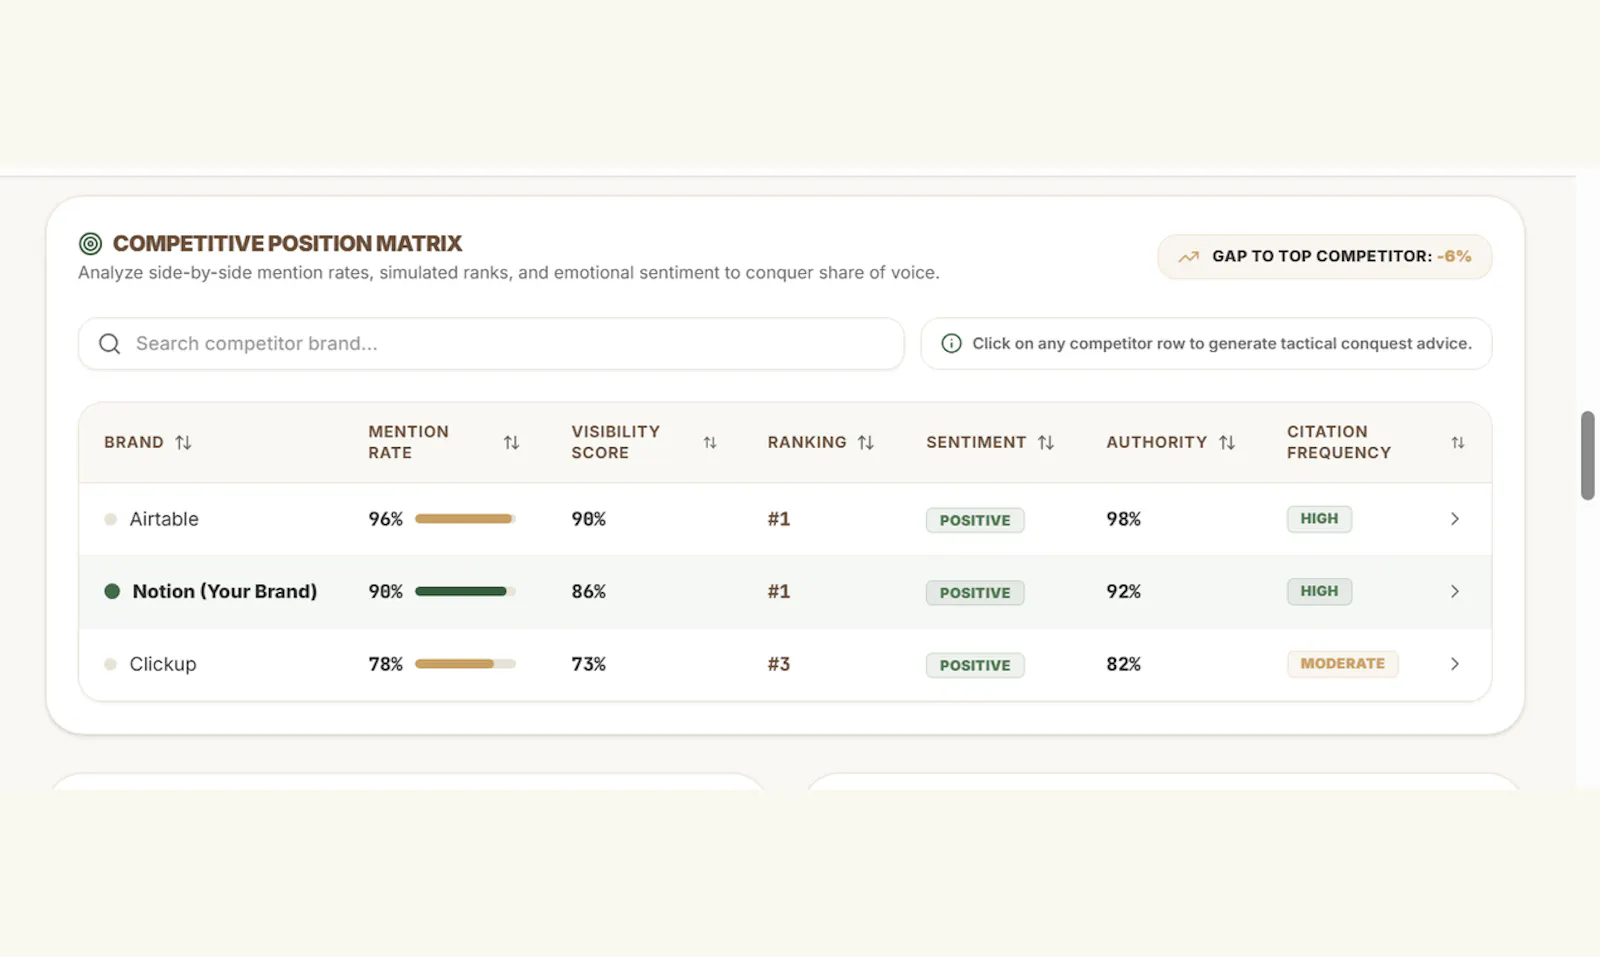
Task: Sort by Authority arrows icon
Action: (x=1227, y=442)
